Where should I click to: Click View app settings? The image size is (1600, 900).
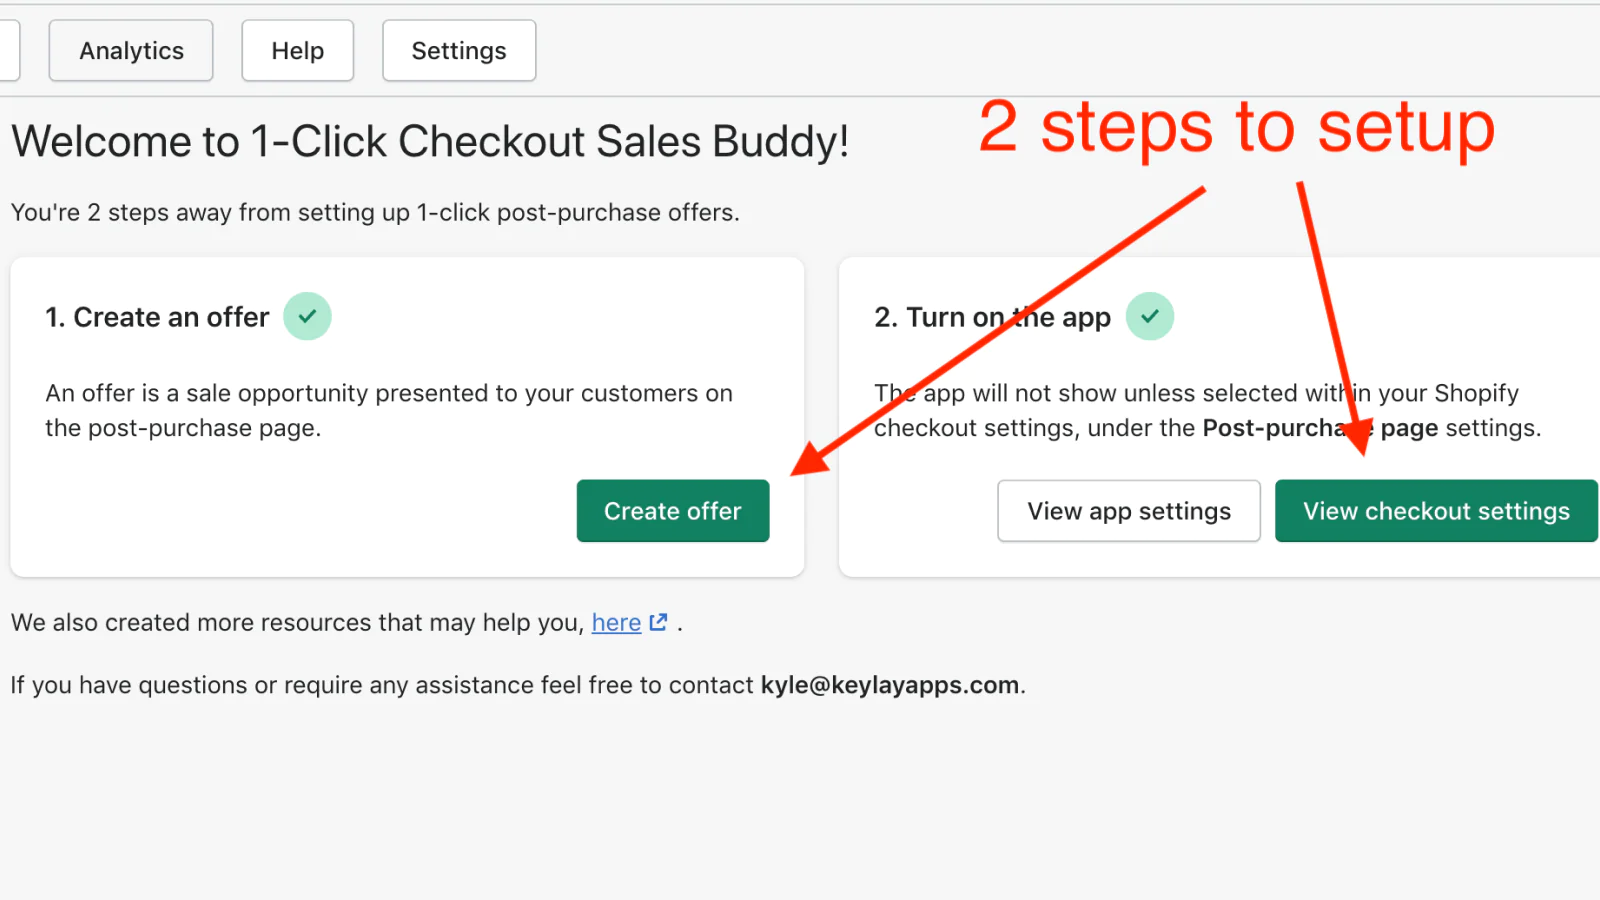point(1128,511)
